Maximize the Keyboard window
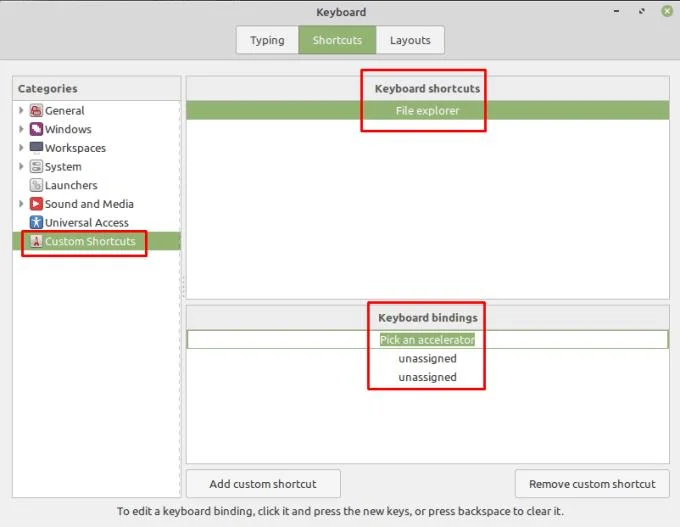680x527 pixels. pyautogui.click(x=641, y=11)
